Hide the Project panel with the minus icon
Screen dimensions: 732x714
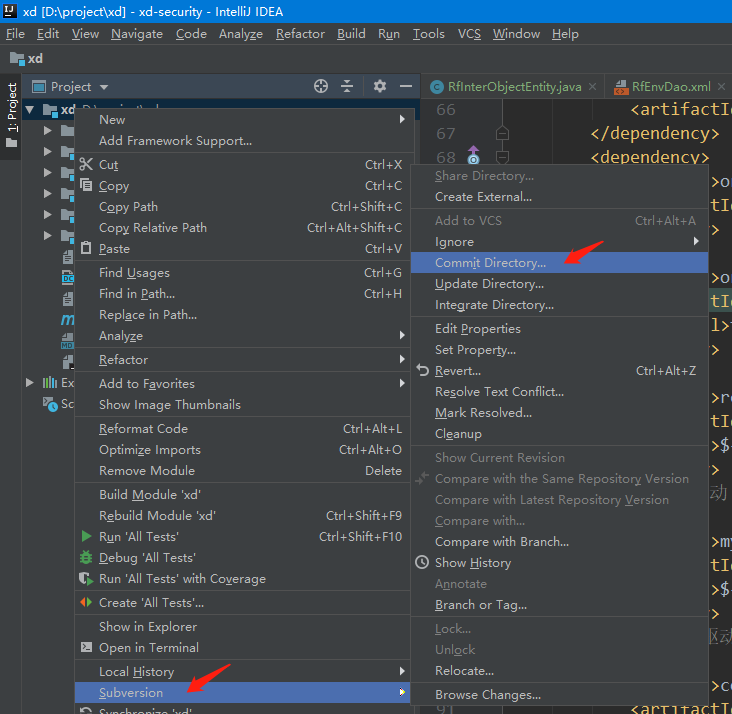pos(406,86)
